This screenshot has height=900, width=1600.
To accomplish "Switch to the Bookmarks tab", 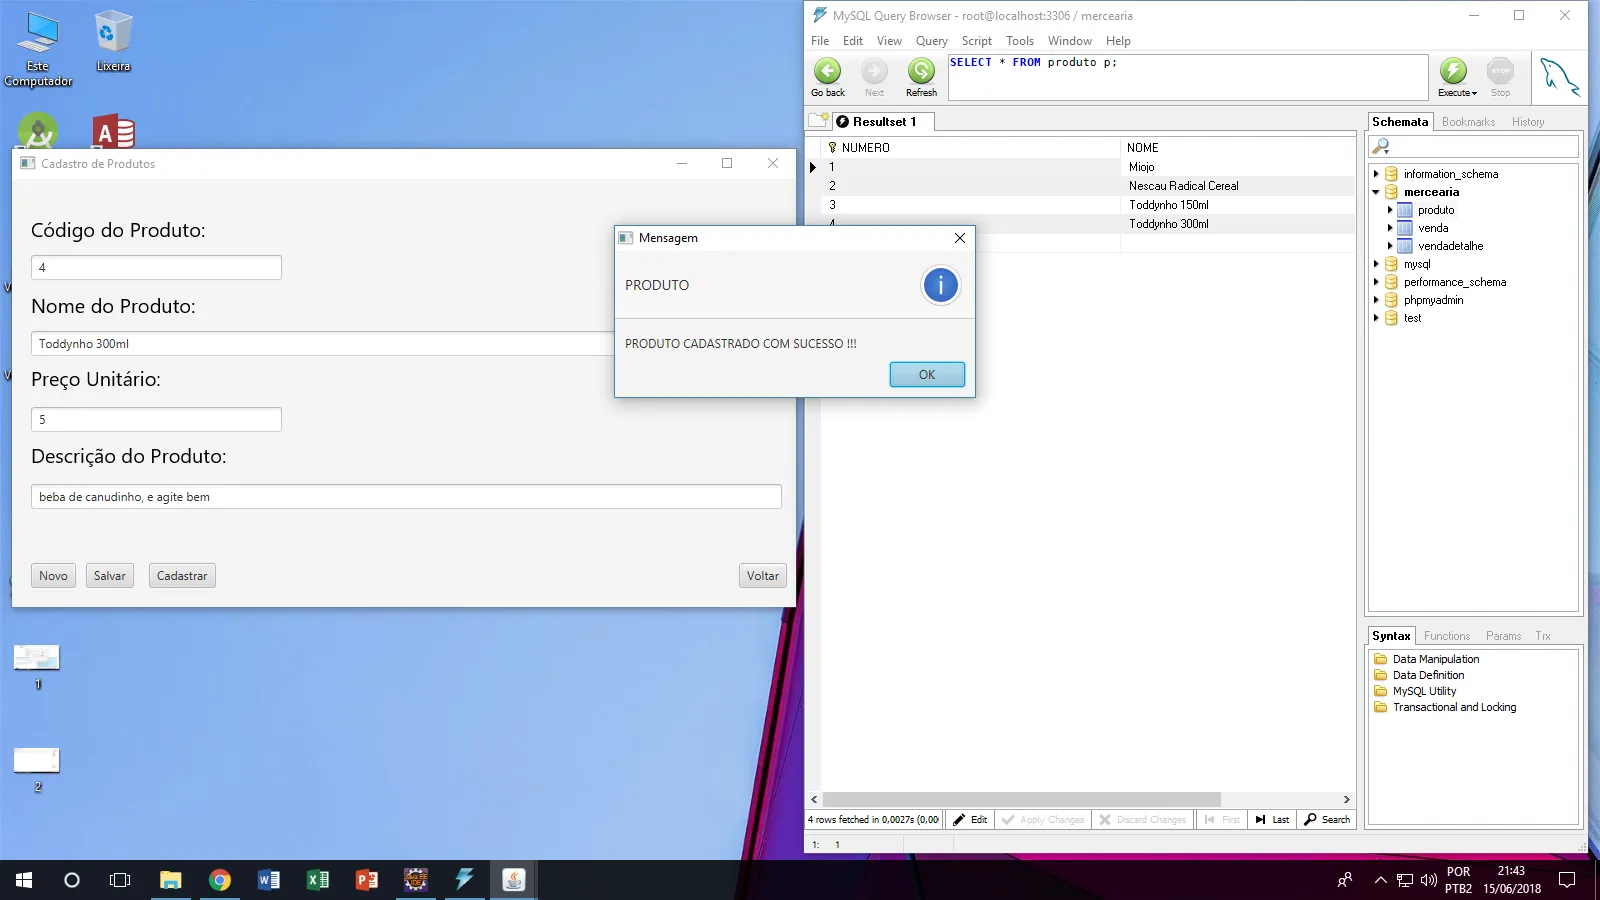I will click(x=1468, y=122).
